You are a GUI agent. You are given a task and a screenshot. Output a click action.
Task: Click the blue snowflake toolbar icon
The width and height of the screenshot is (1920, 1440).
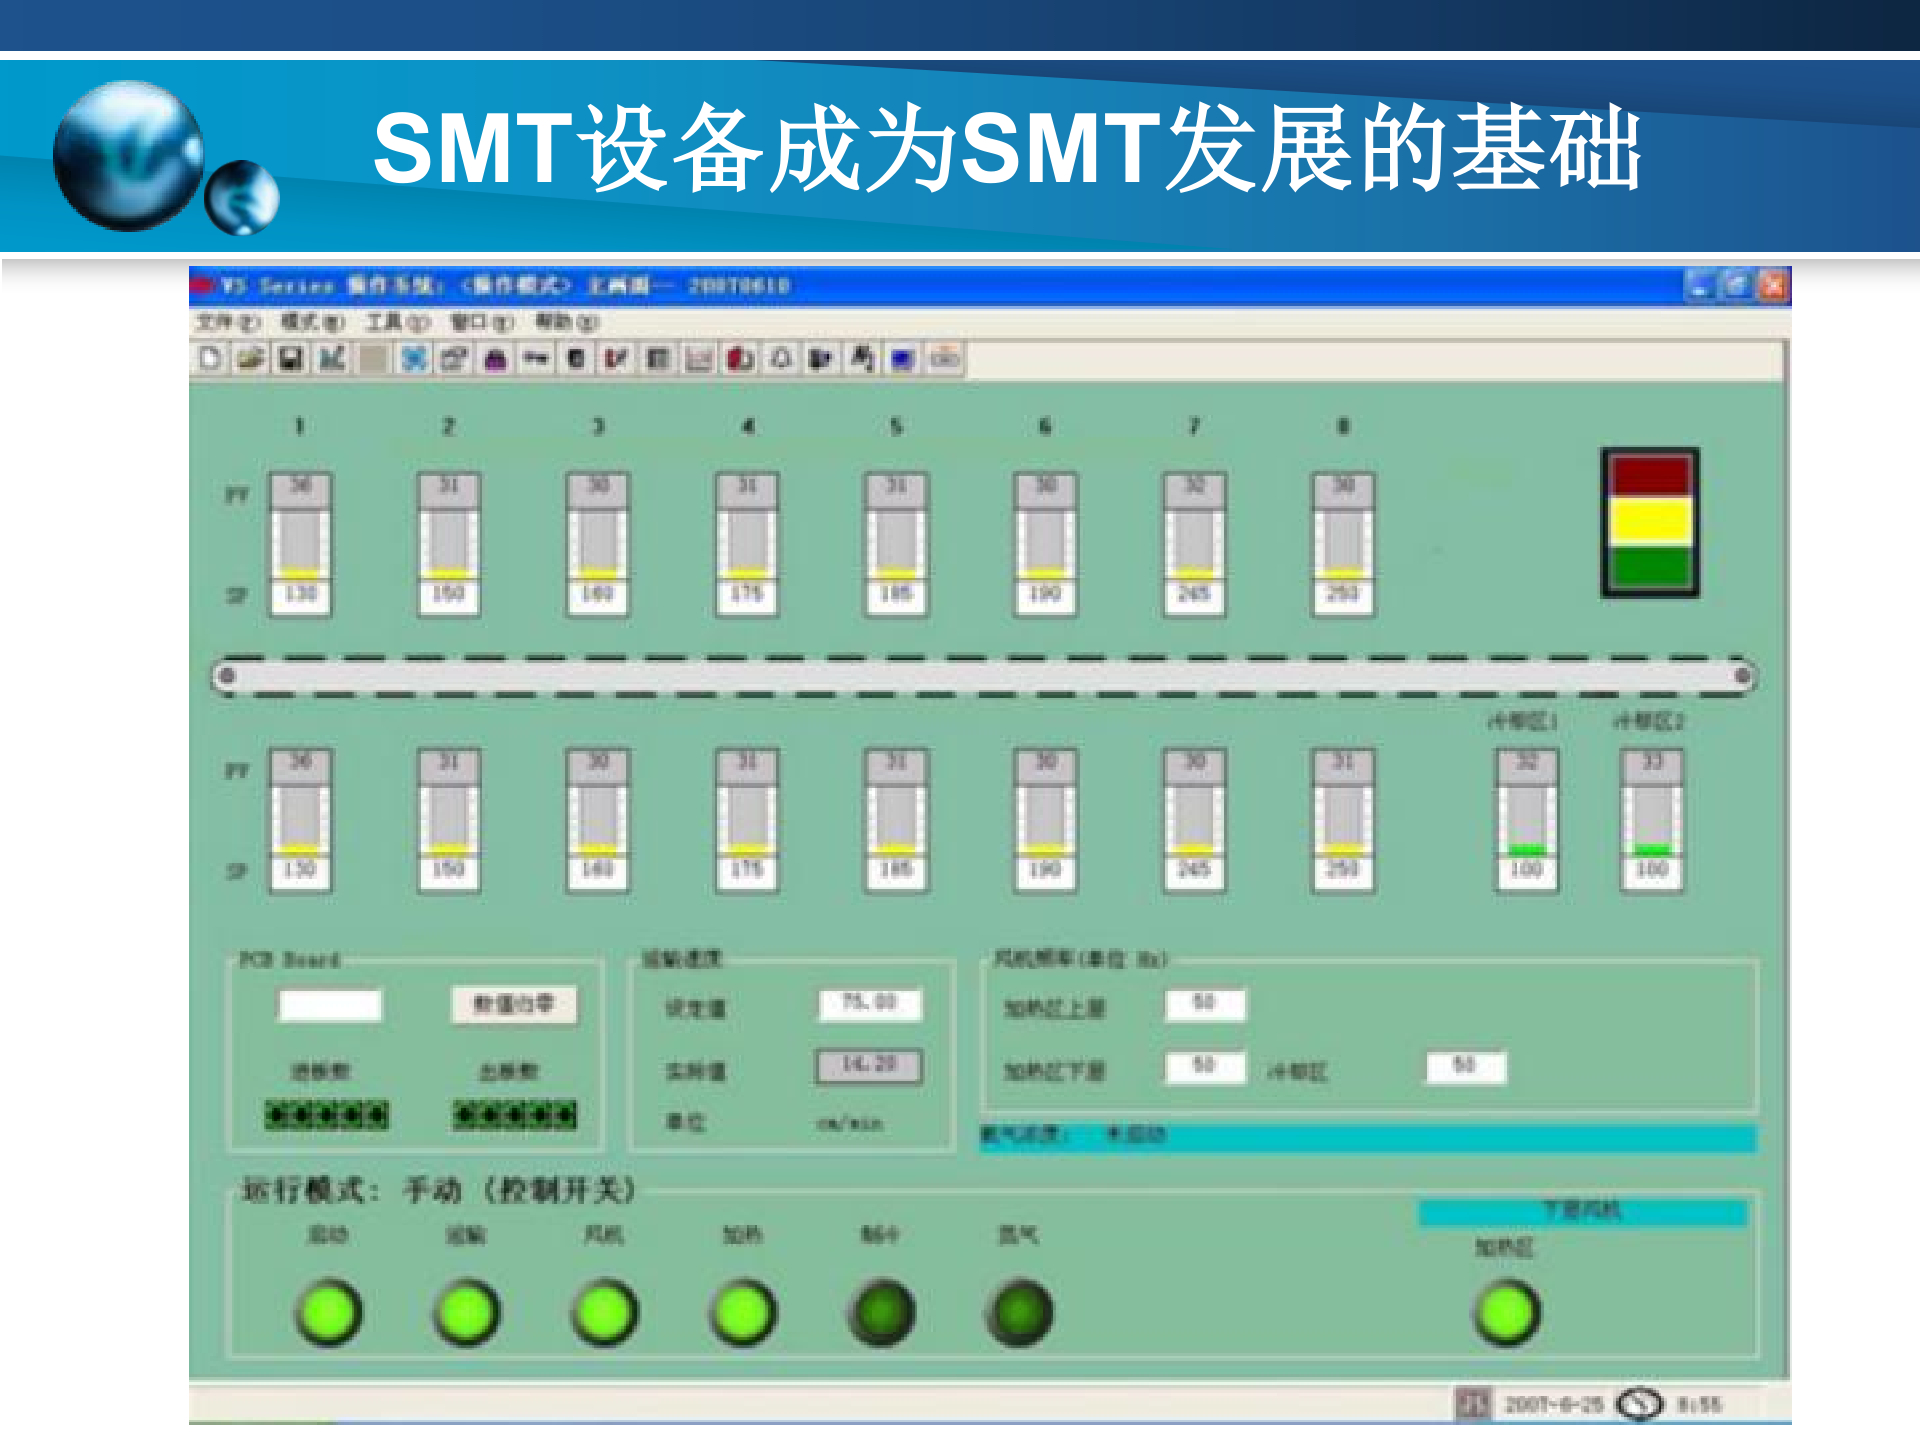414,362
